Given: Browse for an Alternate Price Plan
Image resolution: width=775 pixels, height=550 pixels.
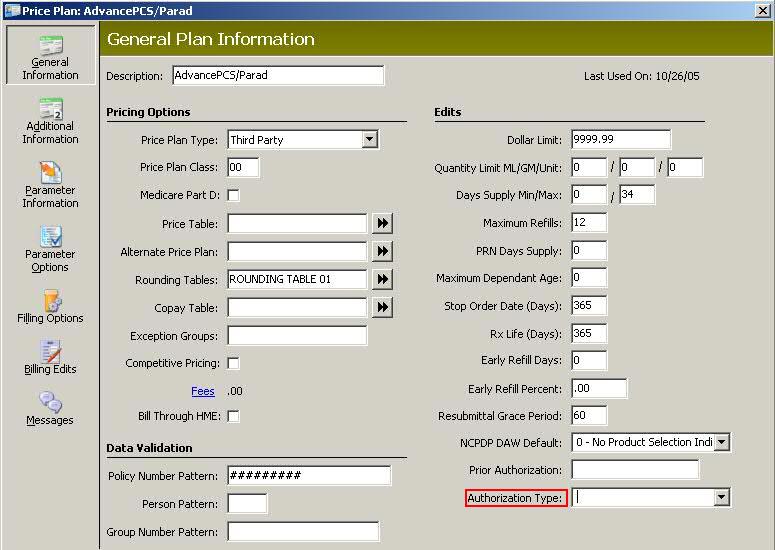Looking at the screenshot, I should click(382, 251).
